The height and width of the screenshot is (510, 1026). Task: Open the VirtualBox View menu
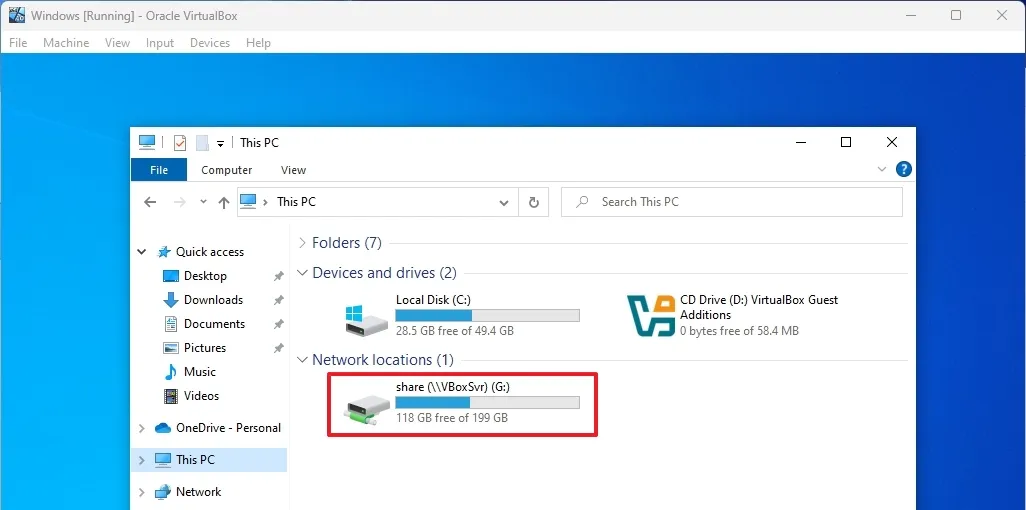[x=117, y=43]
